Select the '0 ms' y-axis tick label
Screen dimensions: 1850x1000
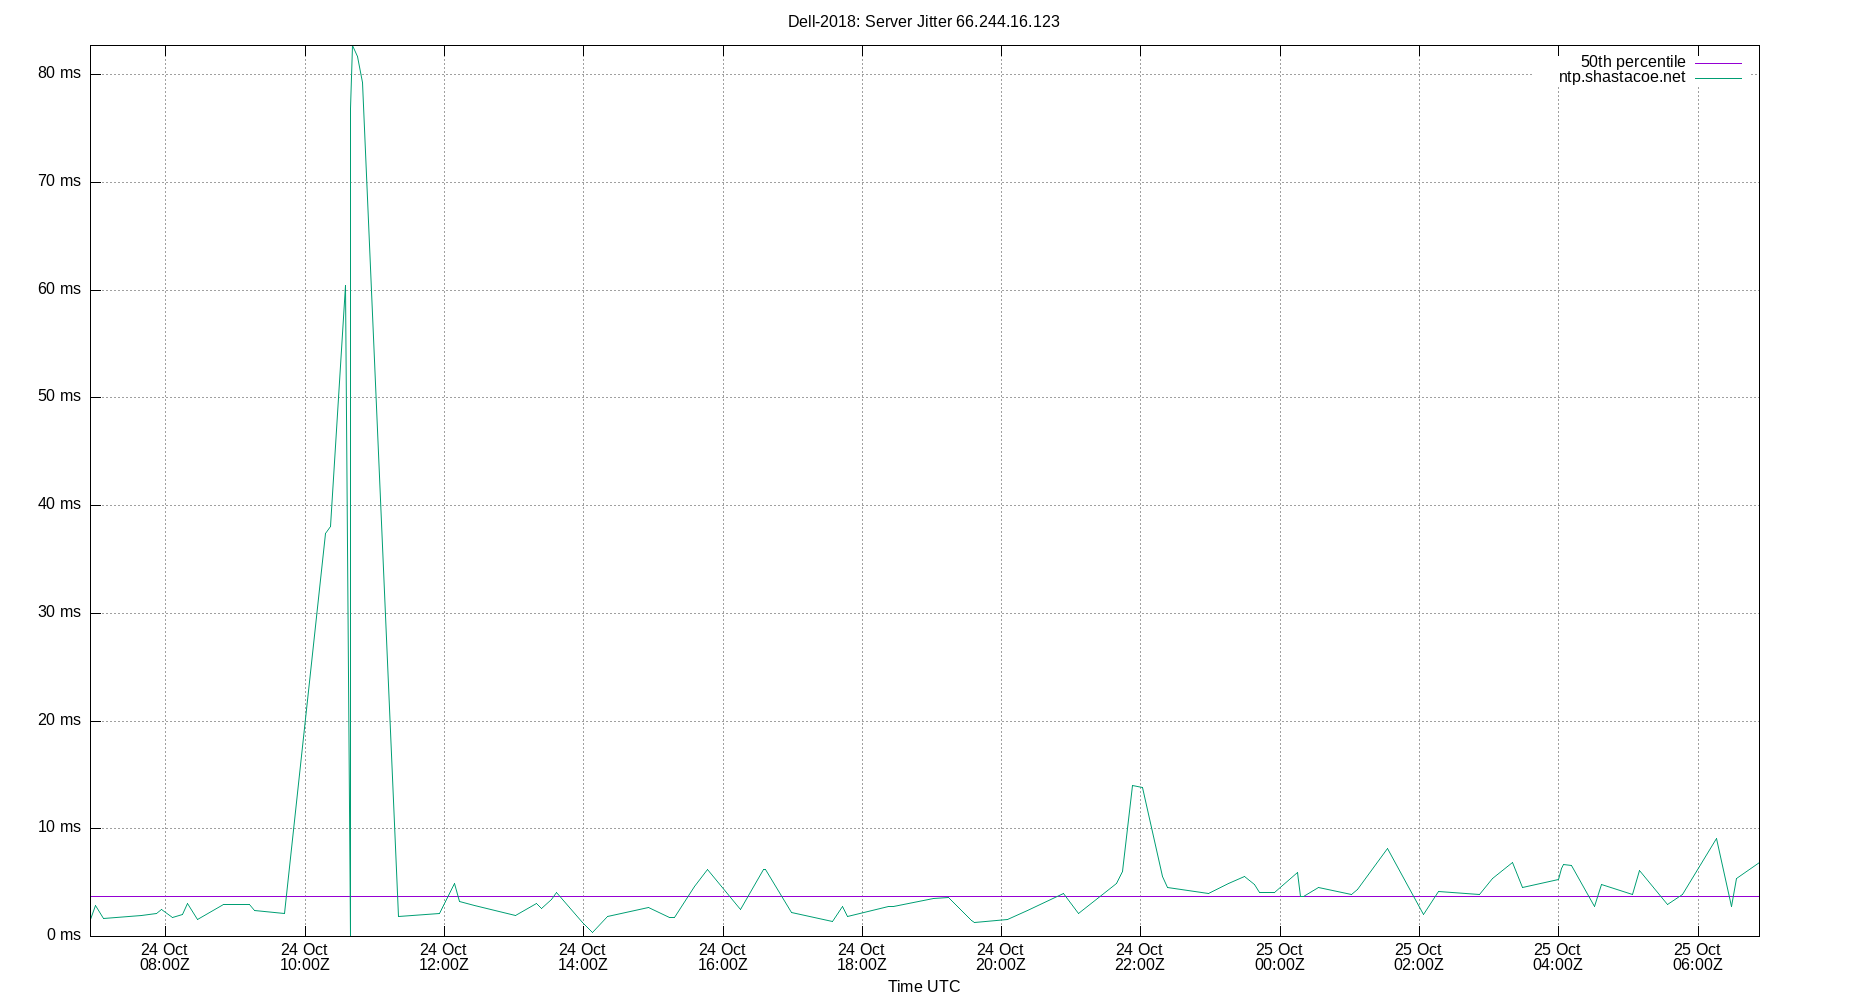pyautogui.click(x=64, y=935)
